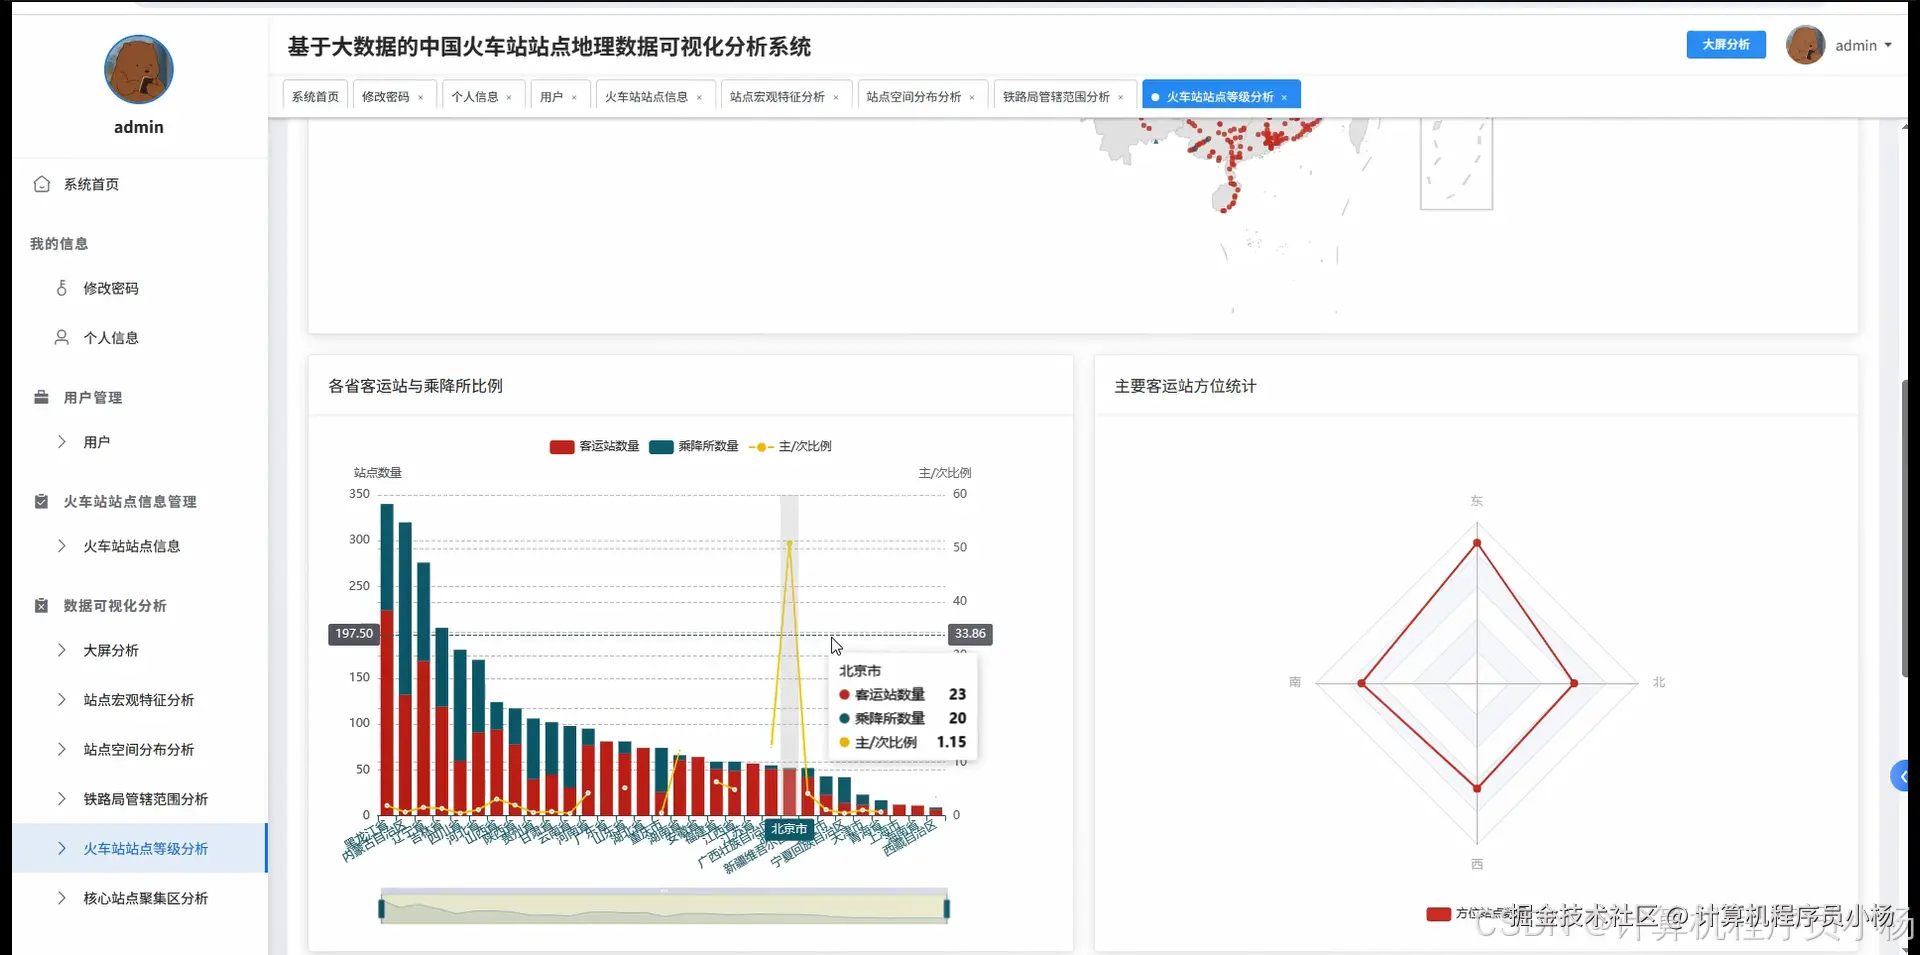Close the 火车站站点信息 tab

[x=699, y=98]
